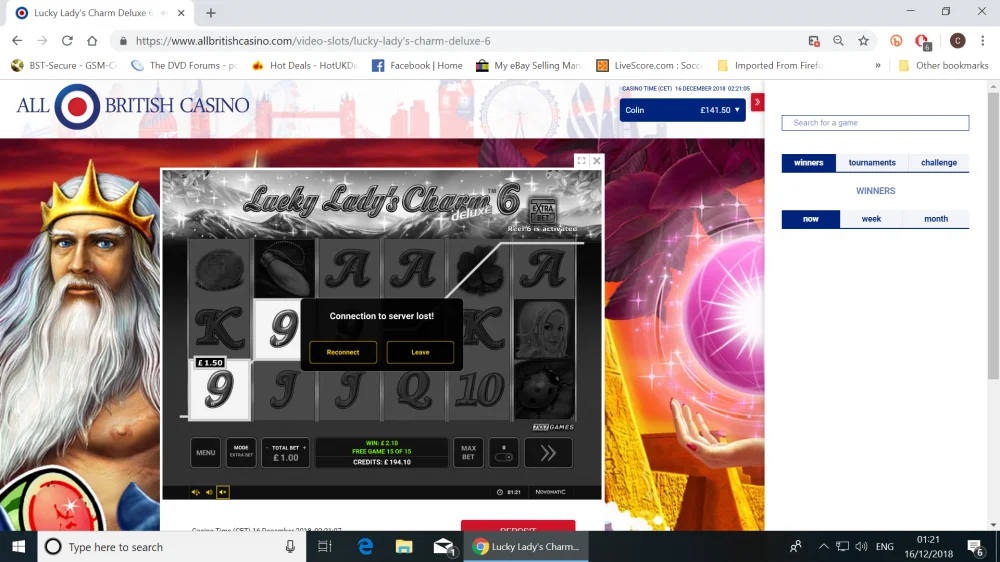The image size is (1000, 562).
Task: Click the red DEPOSIT button
Action: (x=518, y=526)
